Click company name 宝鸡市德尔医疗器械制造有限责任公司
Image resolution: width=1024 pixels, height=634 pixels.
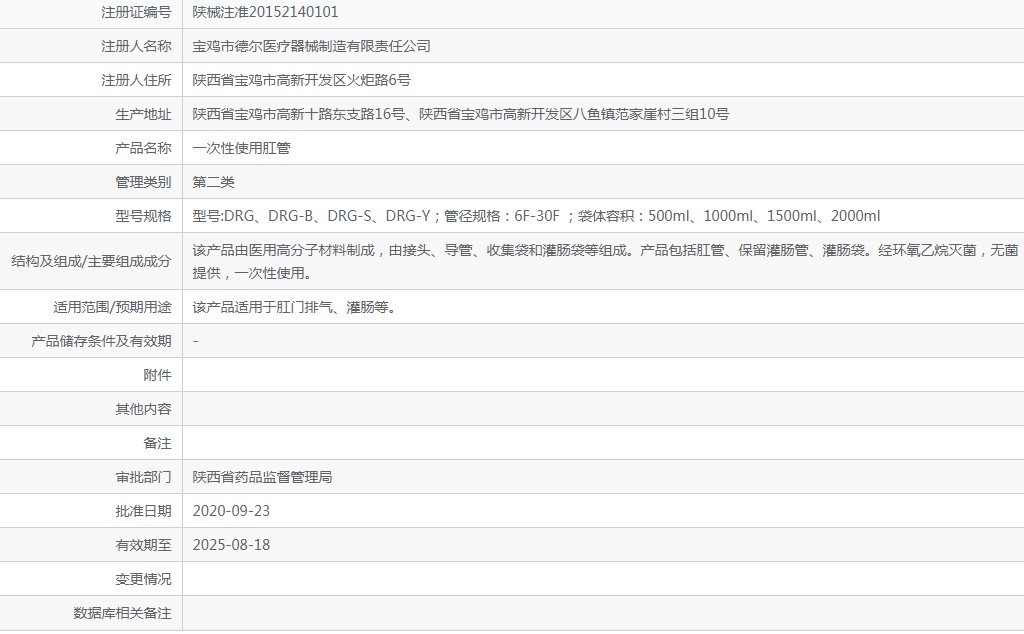coord(312,46)
